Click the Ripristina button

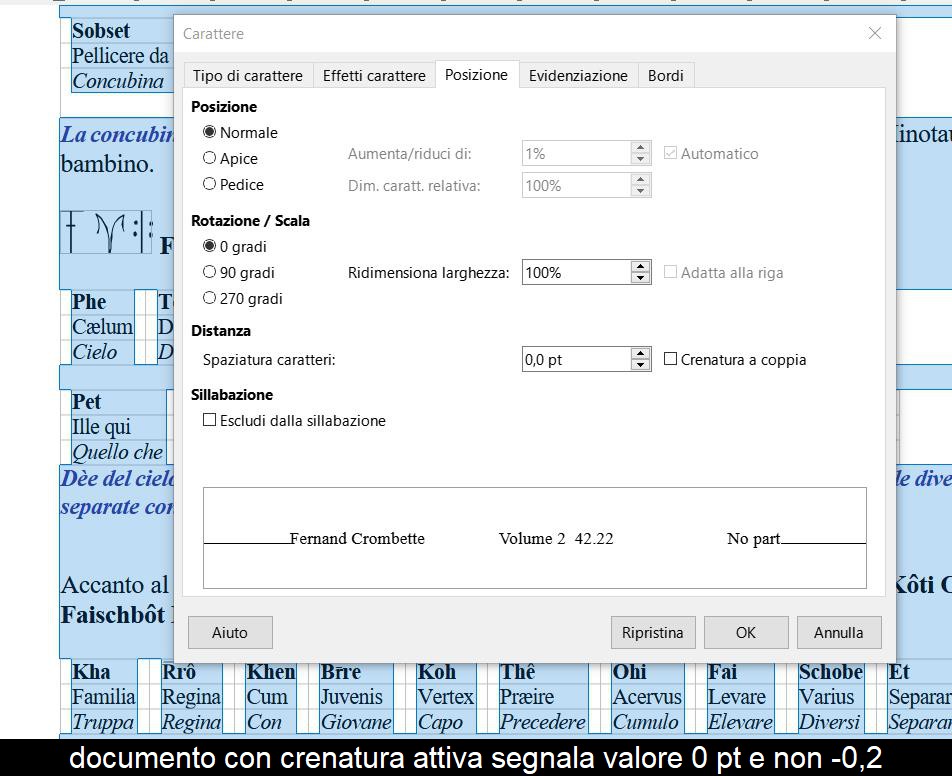click(x=653, y=633)
